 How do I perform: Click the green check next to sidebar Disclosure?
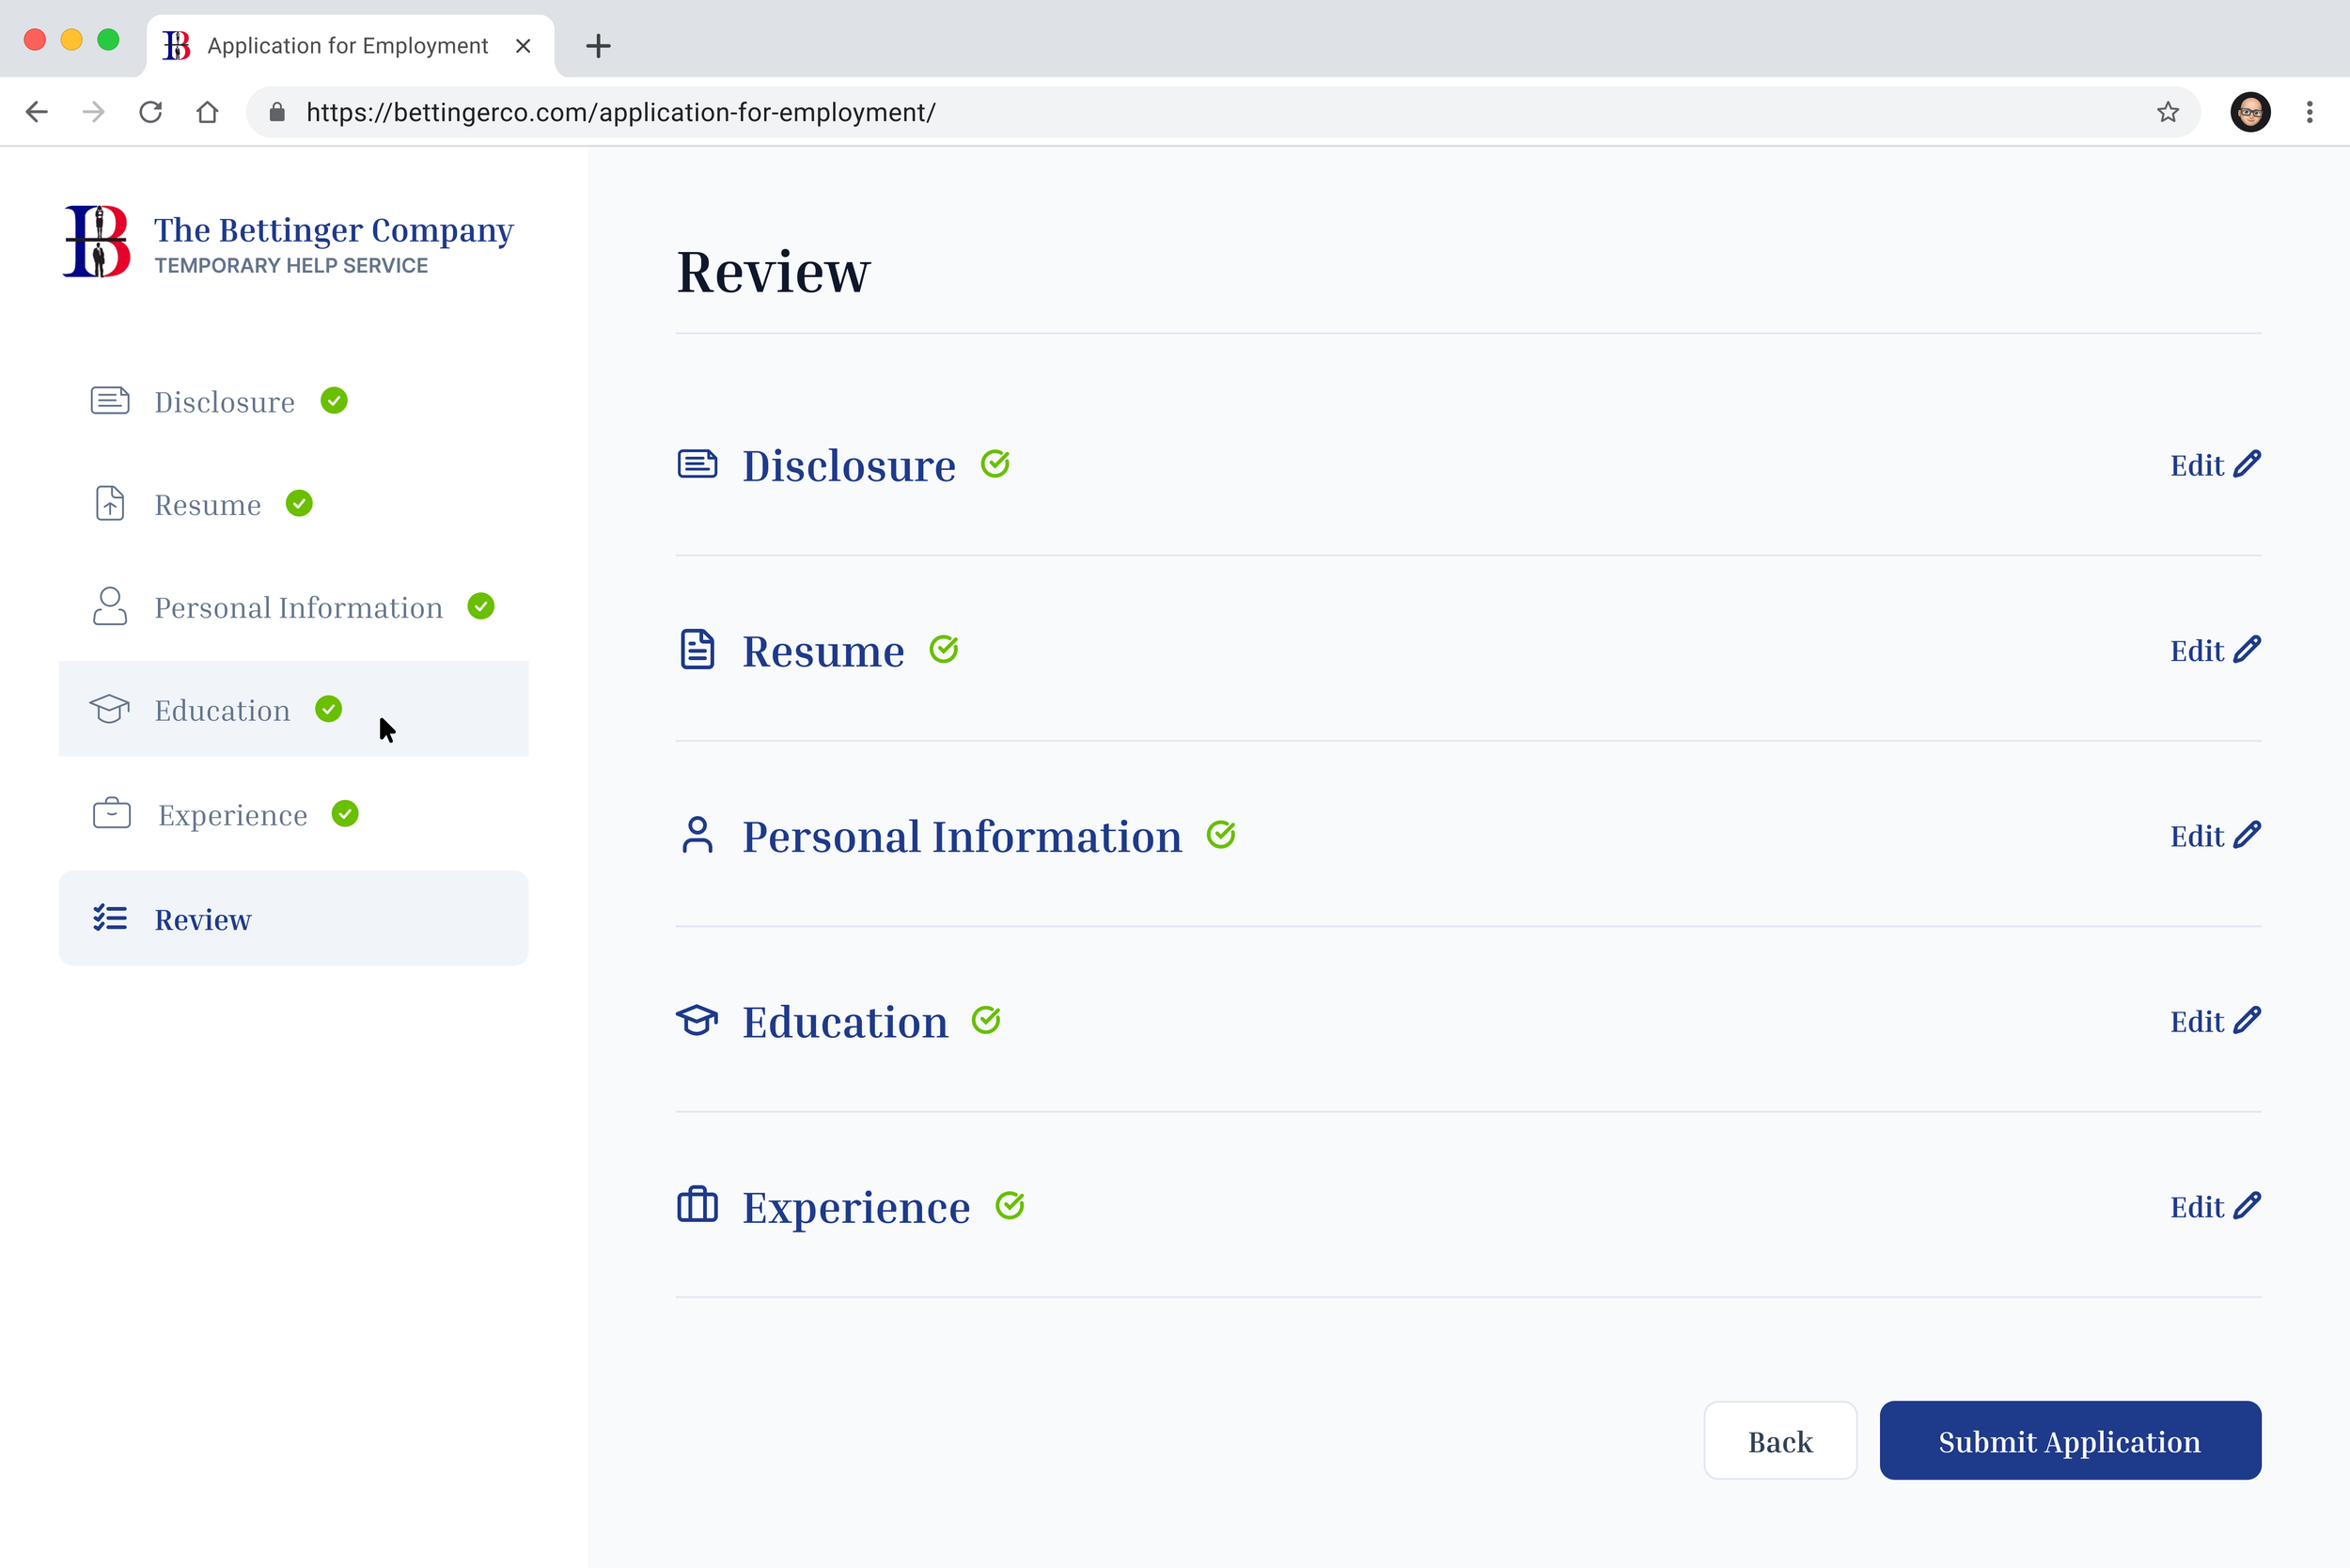click(x=334, y=401)
